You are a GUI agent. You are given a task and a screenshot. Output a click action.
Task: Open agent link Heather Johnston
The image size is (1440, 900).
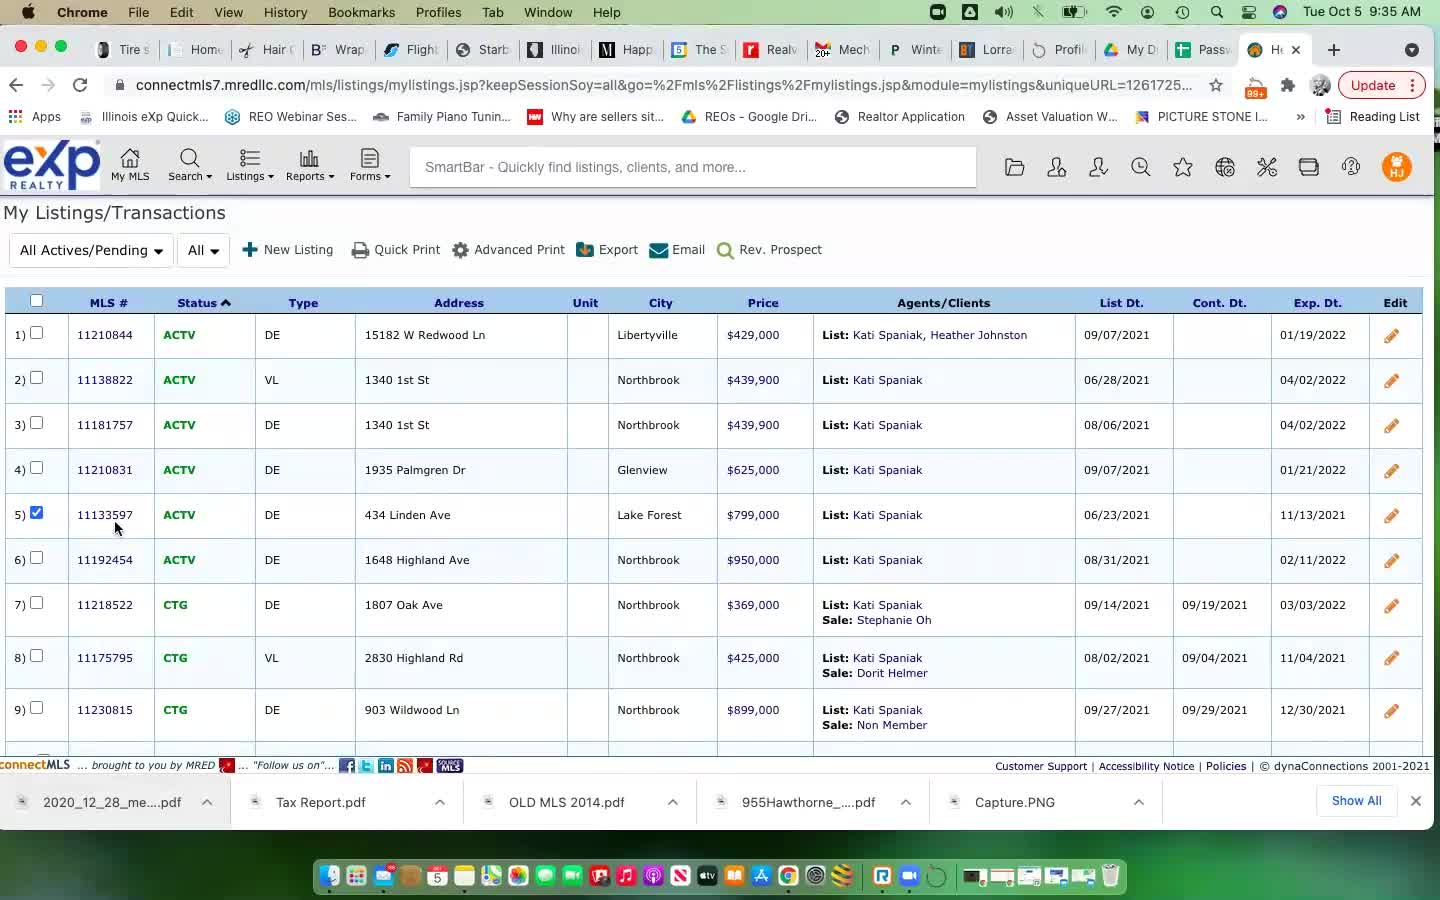coord(979,335)
